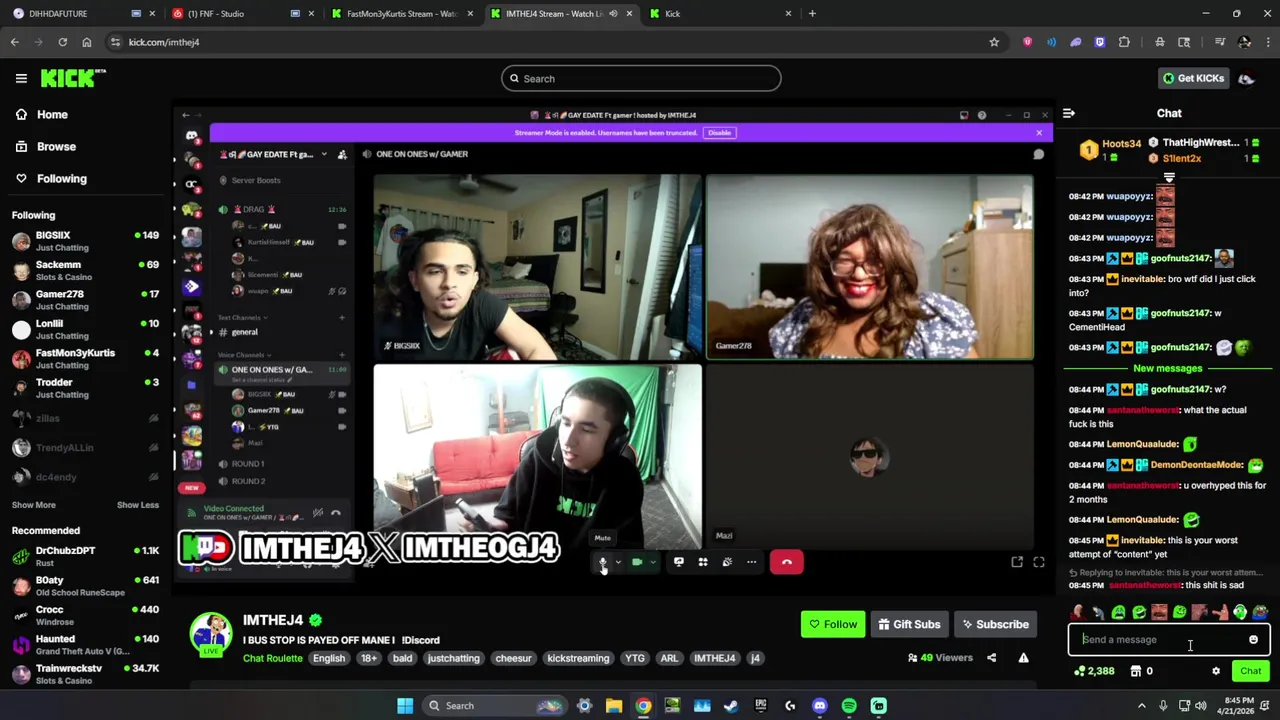This screenshot has height=720, width=1280.
Task: Open the Chat Roulette category link
Action: tap(272, 659)
